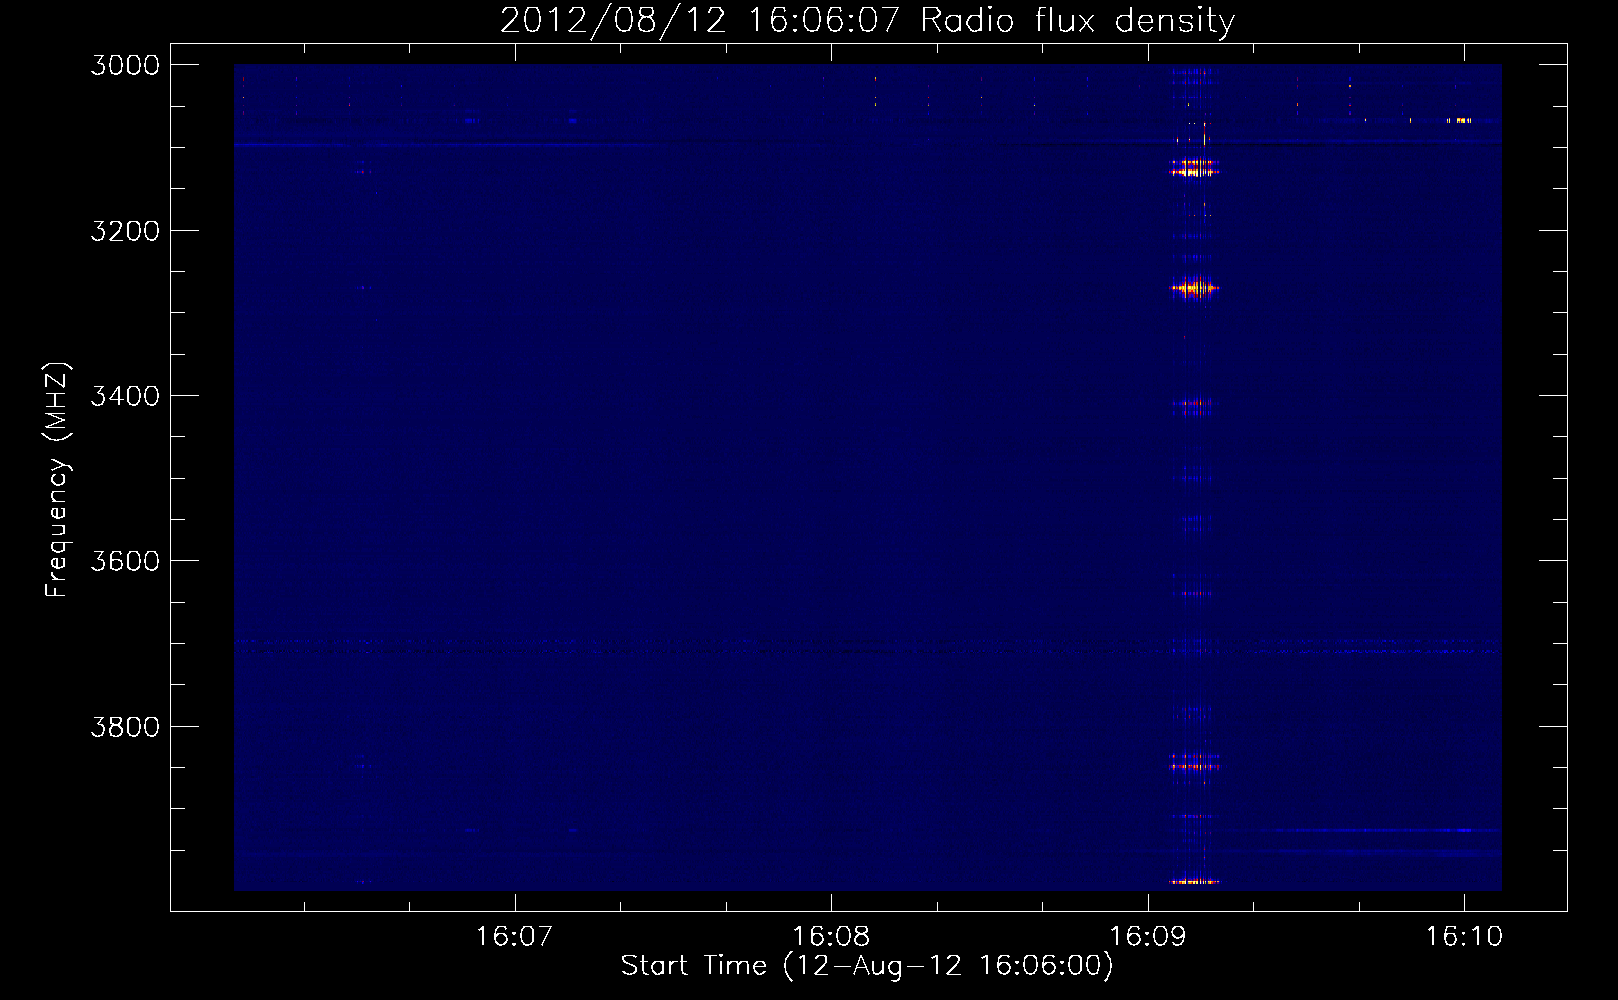Screen dimensions: 1618x1000
Task: Click the 16:08 time tick label
Action: 831,936
